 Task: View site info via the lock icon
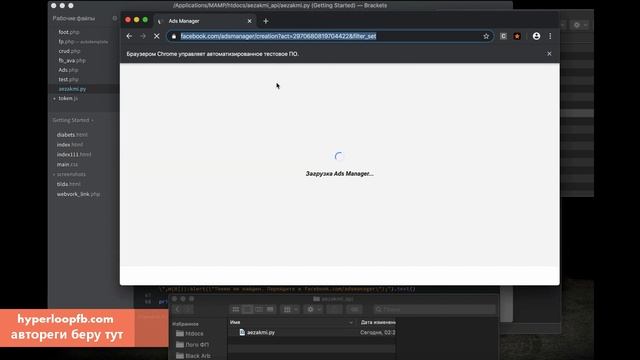point(174,36)
